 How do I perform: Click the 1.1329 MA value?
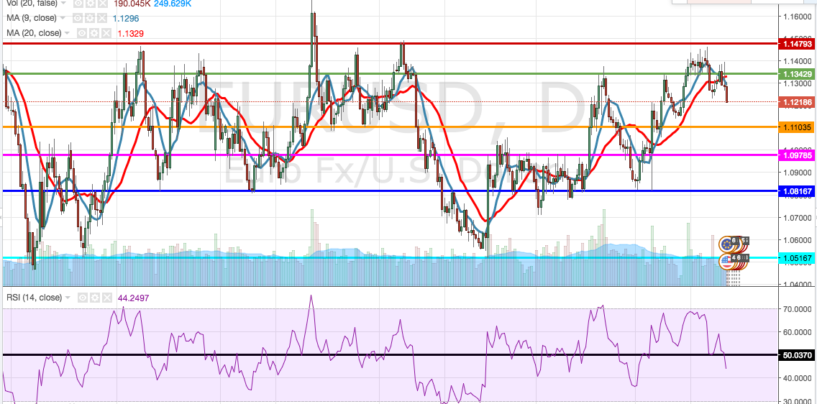[x=131, y=33]
